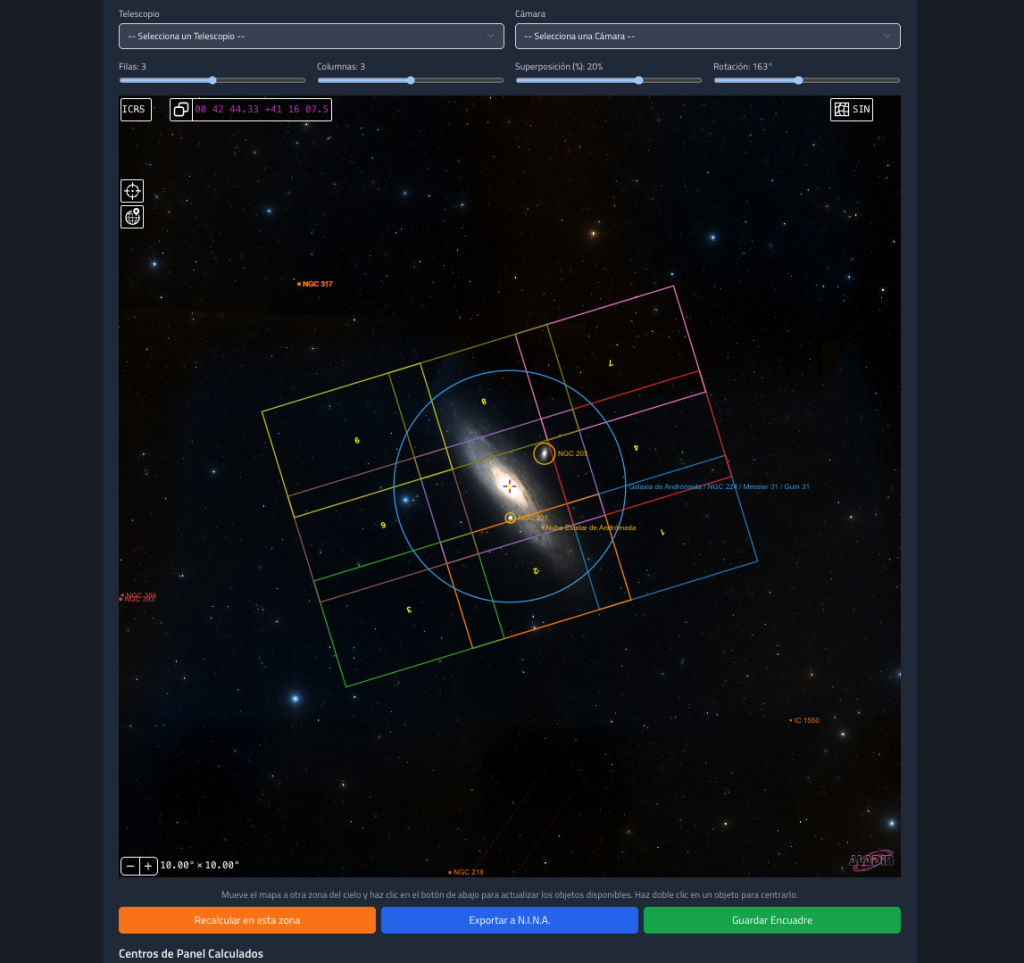
Task: Select the NGC 221 circle marker
Action: (x=510, y=518)
